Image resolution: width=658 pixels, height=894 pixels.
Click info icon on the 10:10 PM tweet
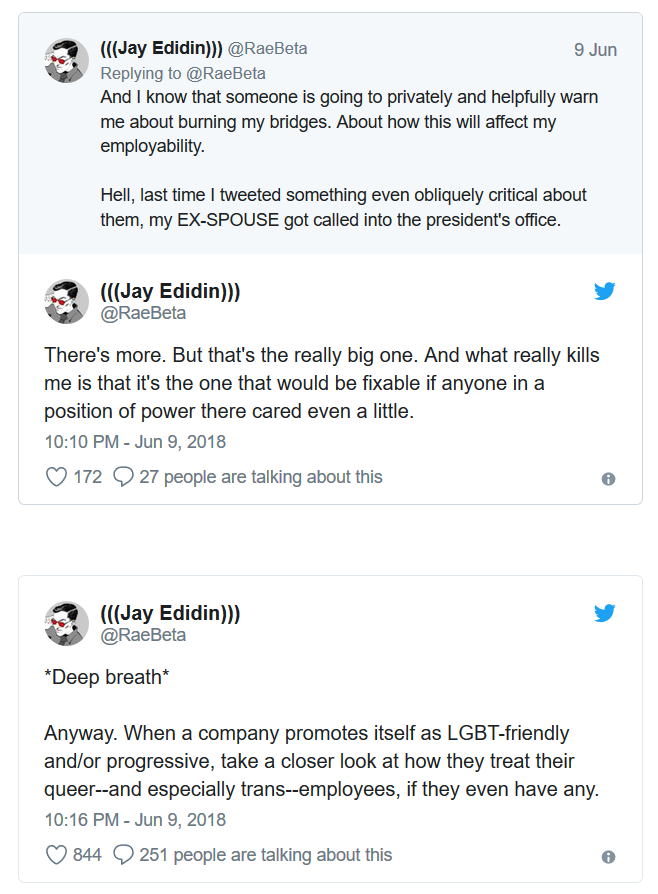608,479
